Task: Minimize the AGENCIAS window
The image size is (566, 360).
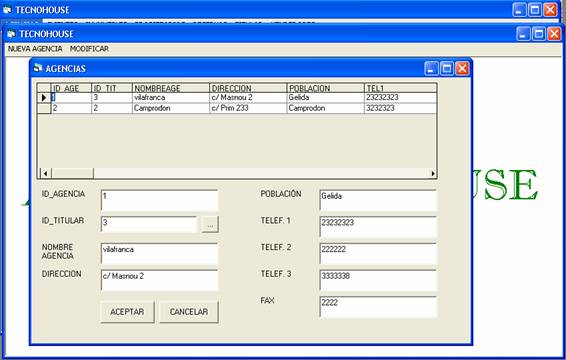Action: 431,68
